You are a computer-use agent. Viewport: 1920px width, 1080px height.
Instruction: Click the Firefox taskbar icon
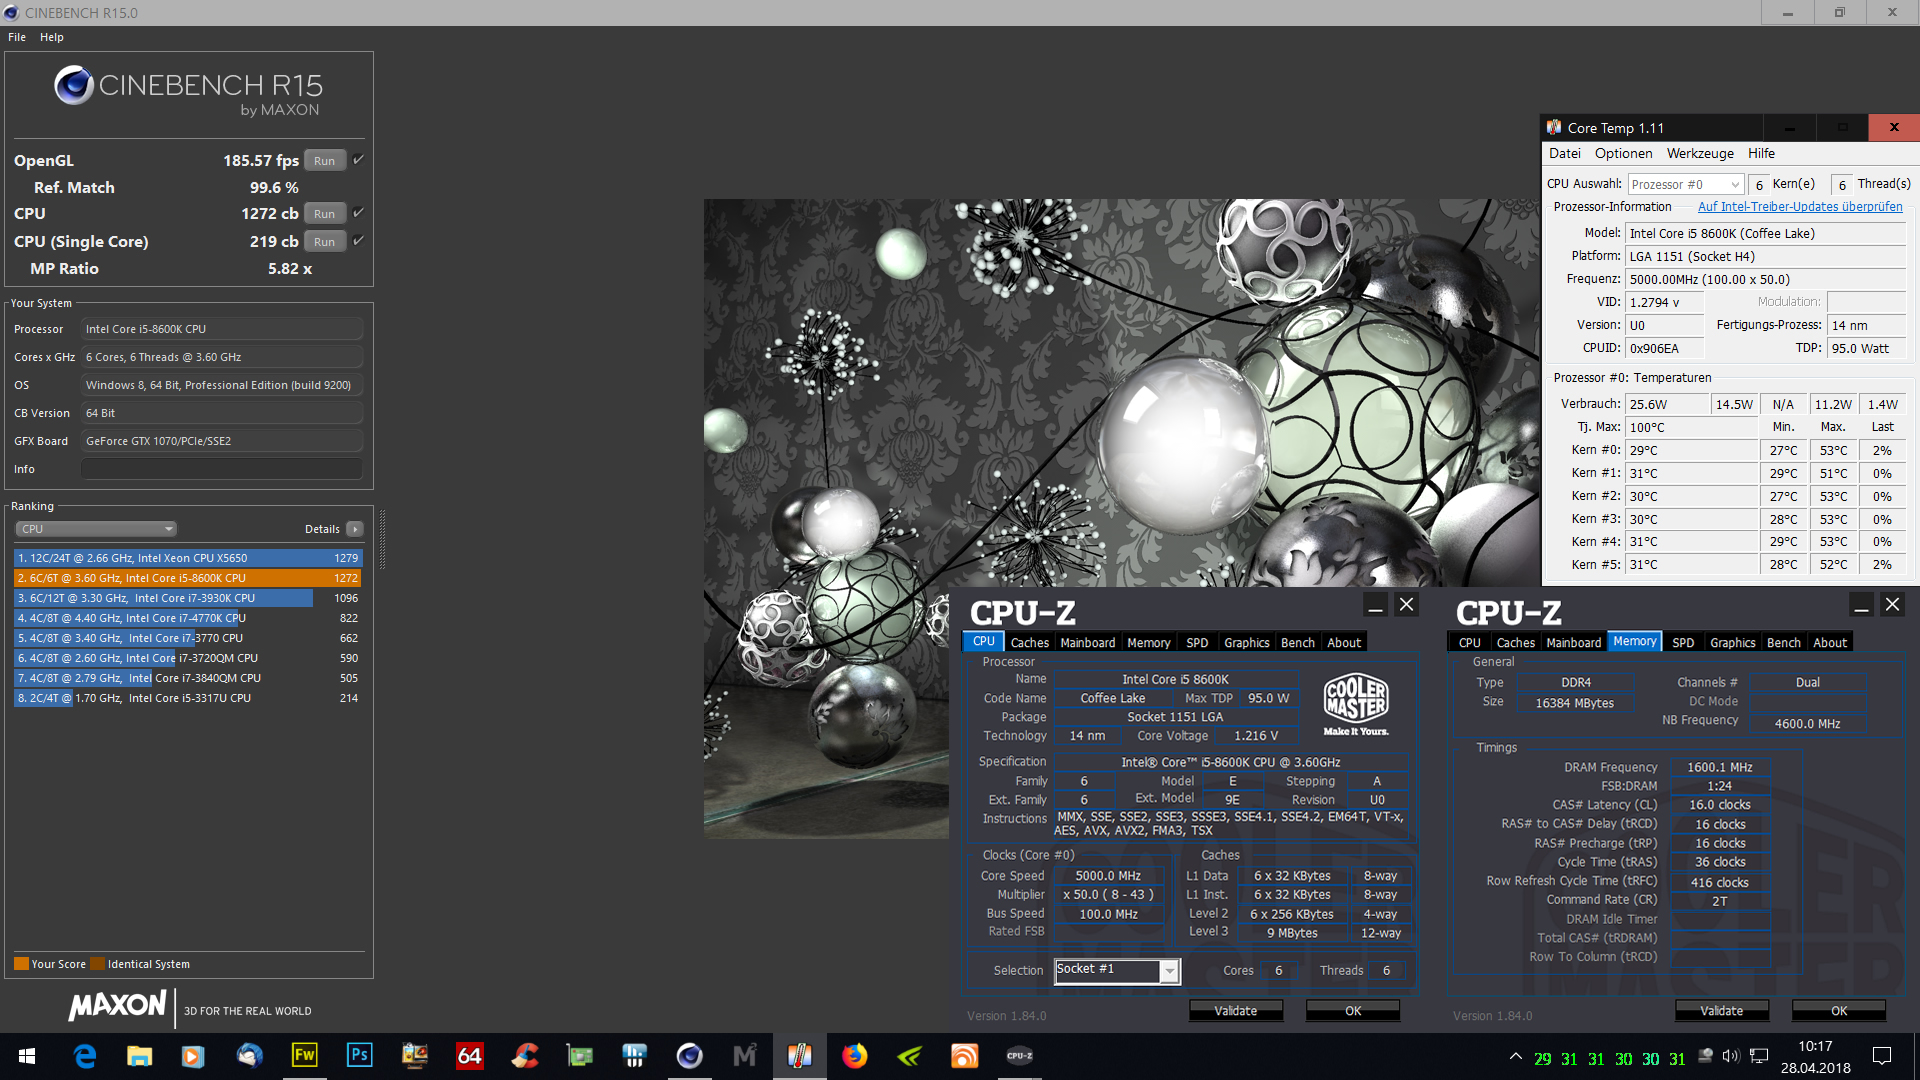(854, 1055)
